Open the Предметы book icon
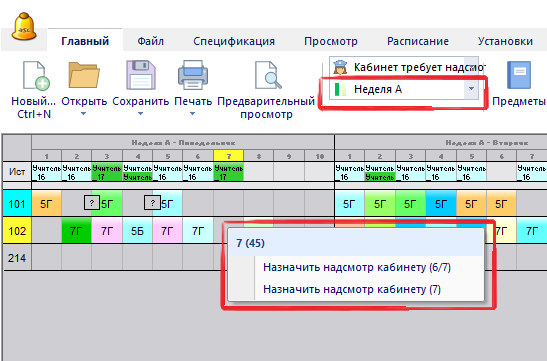 (519, 75)
